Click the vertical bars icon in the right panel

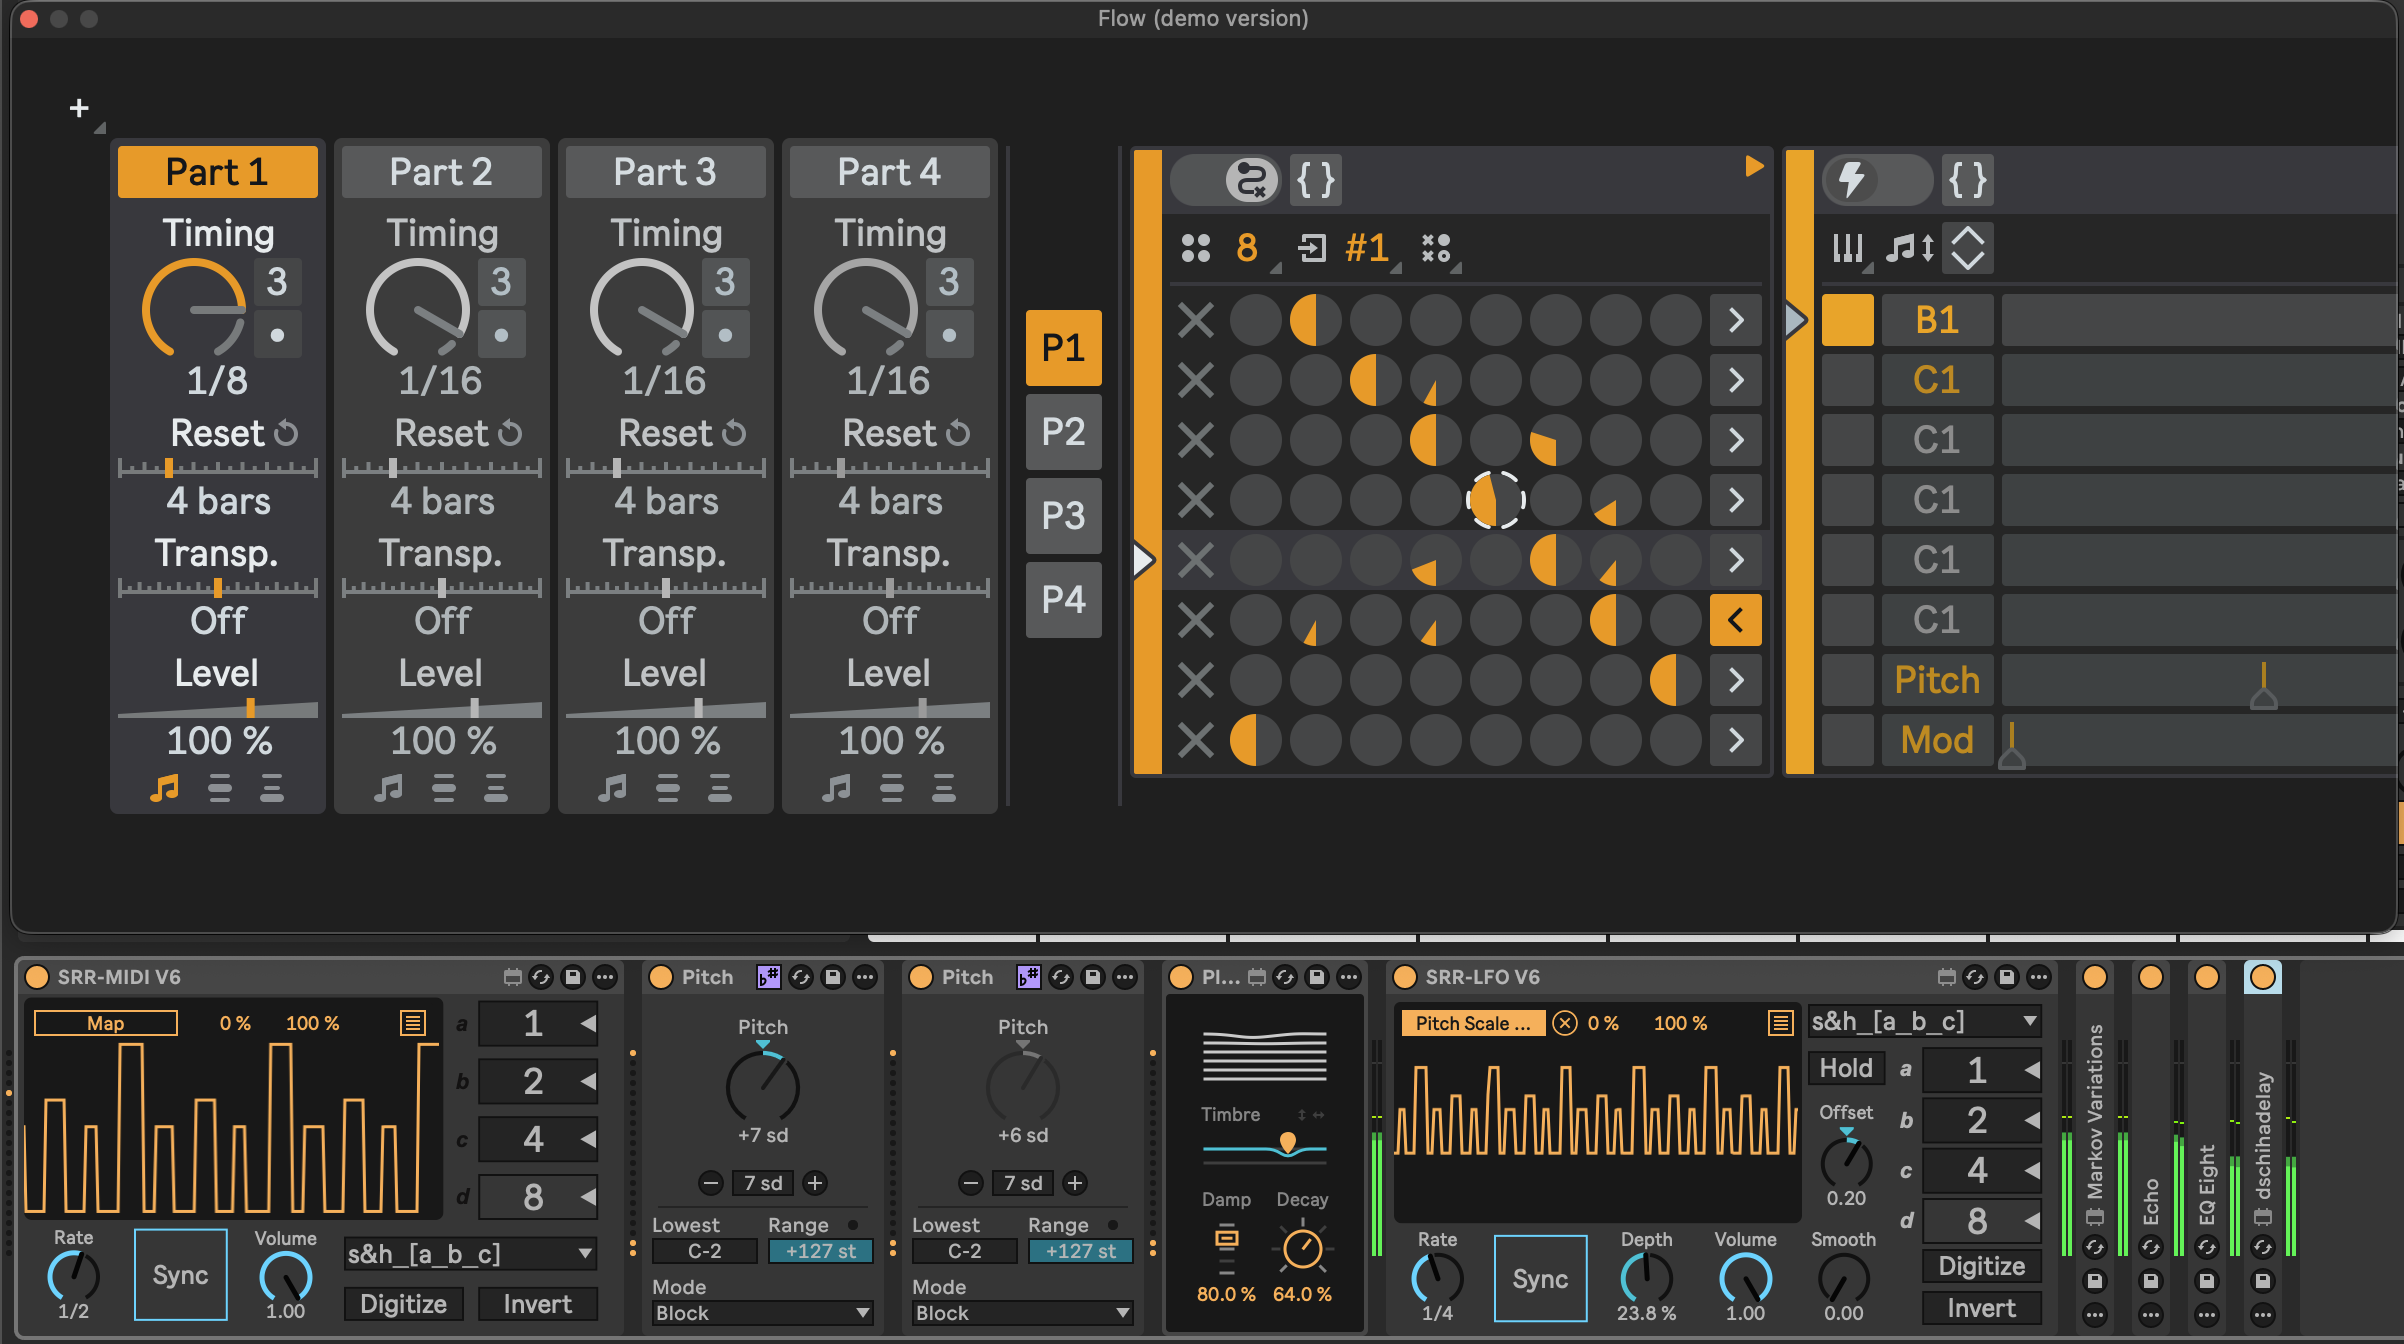point(1848,248)
